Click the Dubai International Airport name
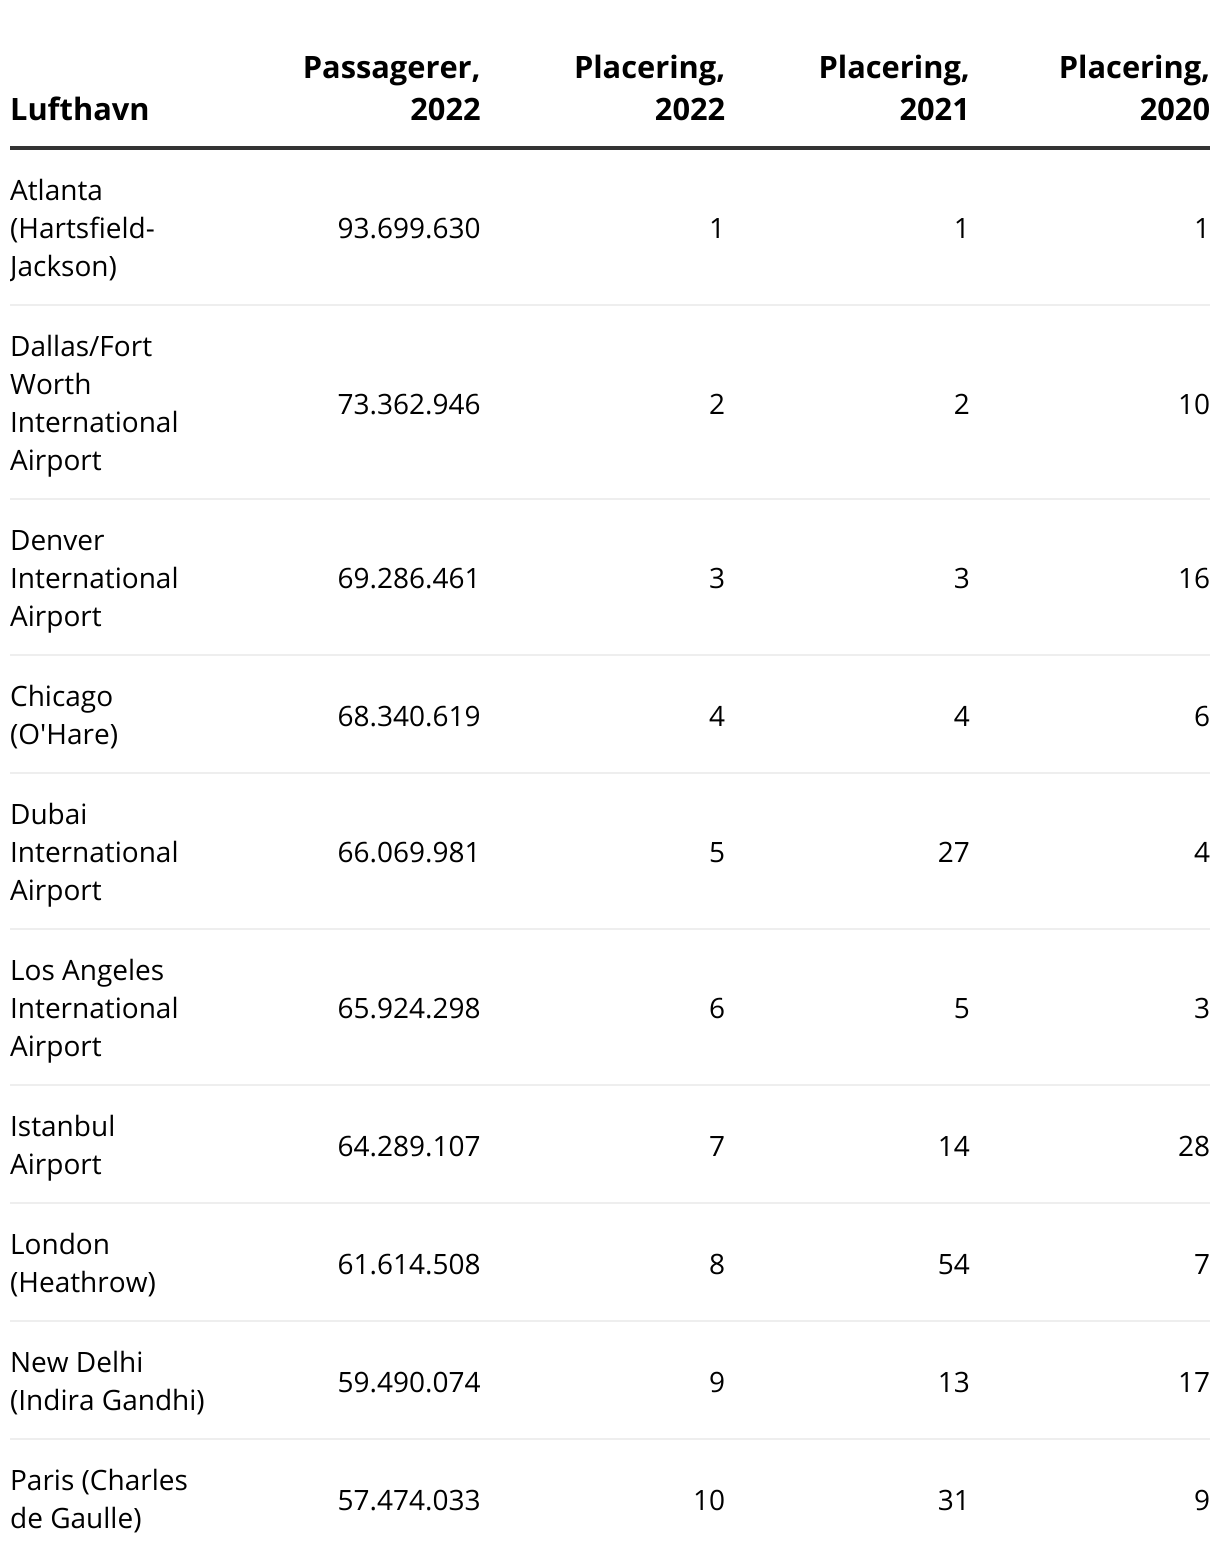This screenshot has width=1220, height=1566. coord(94,852)
